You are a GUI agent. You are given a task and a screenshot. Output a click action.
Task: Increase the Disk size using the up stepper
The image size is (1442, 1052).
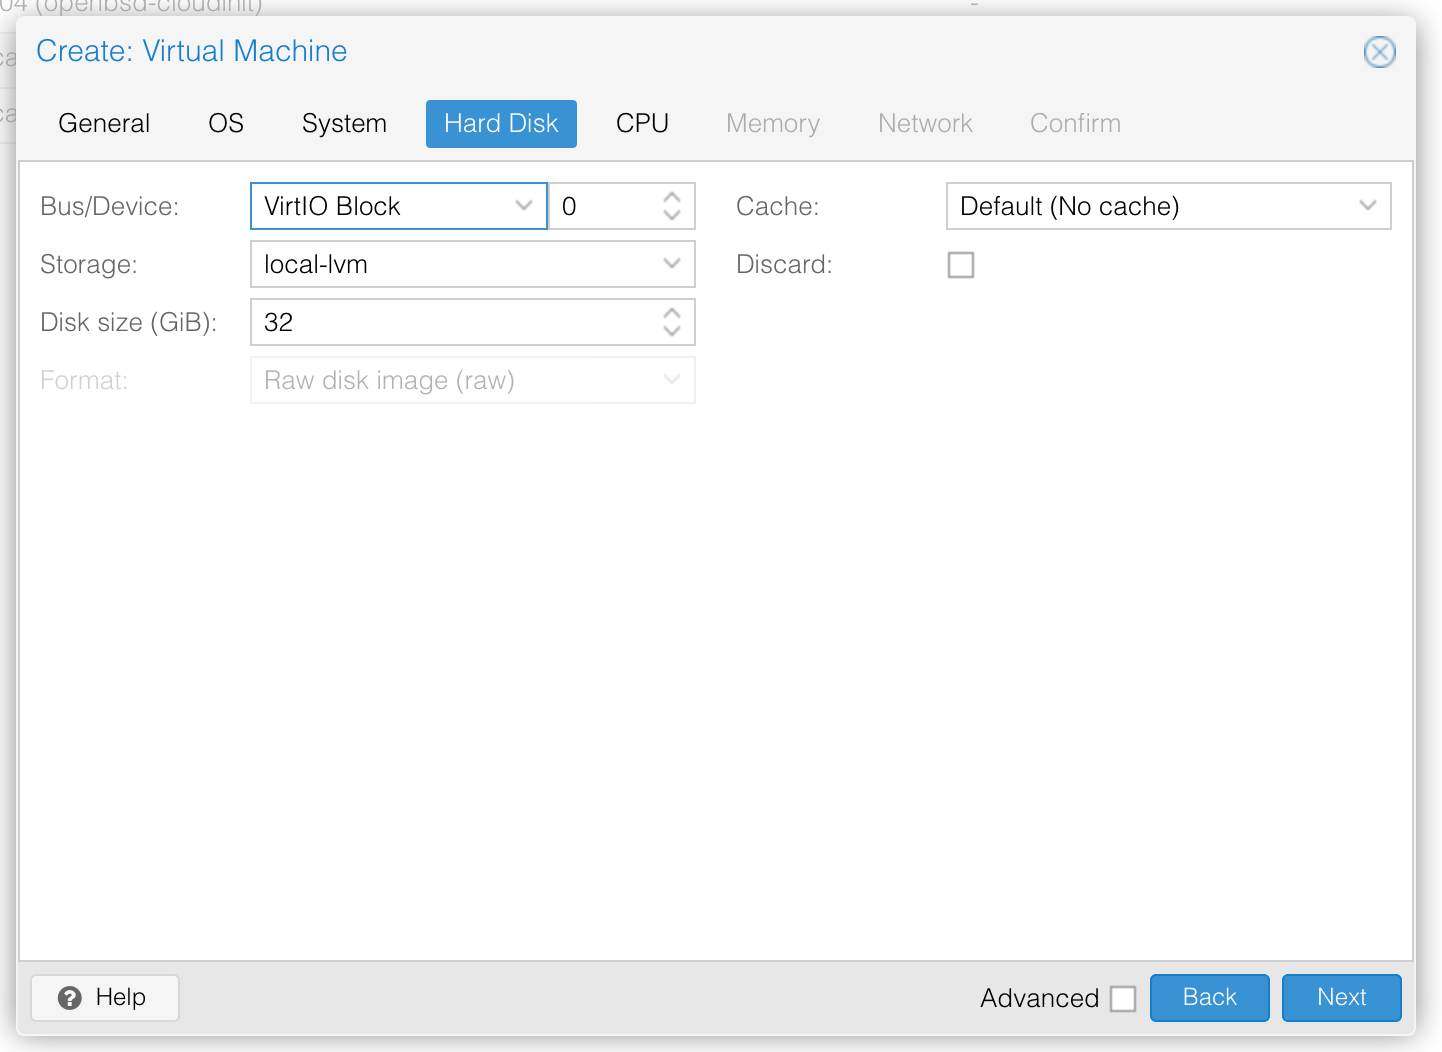671,313
